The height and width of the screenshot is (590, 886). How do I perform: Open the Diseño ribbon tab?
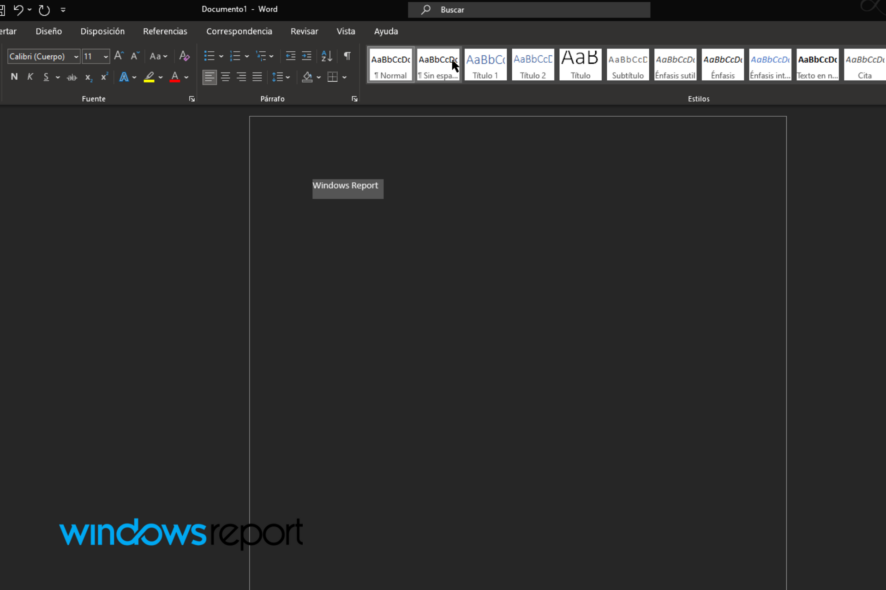pos(49,31)
